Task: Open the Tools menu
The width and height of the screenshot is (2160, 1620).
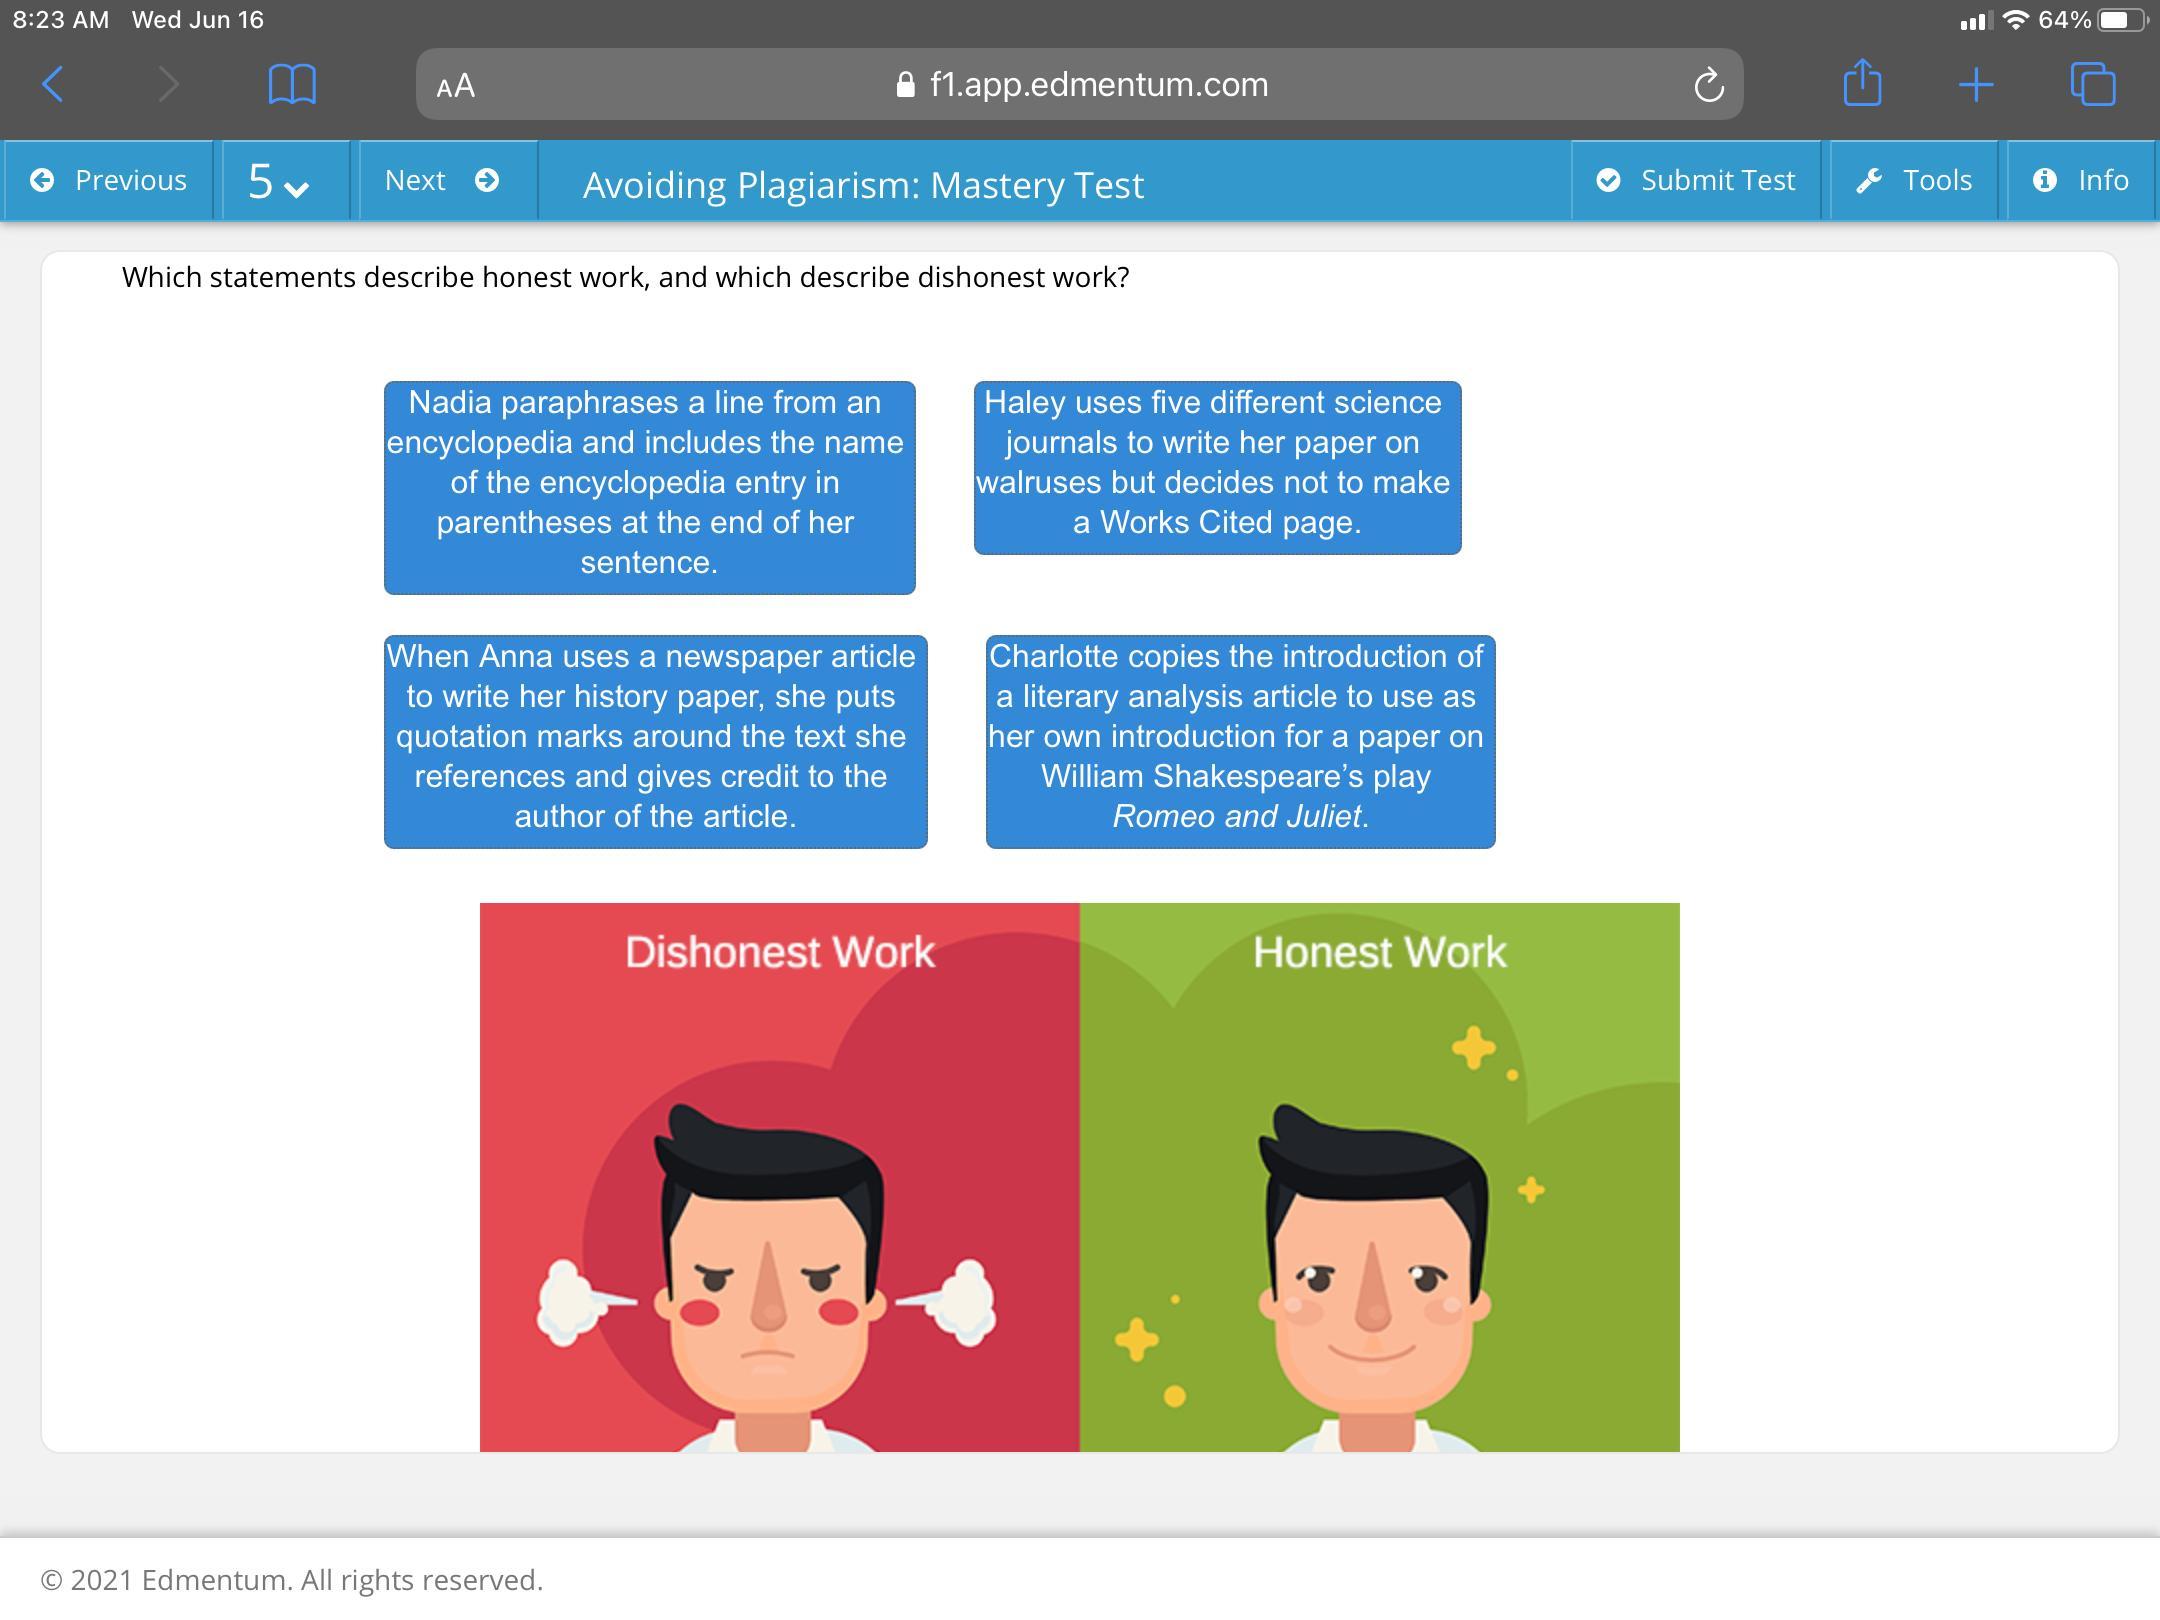Action: pos(1914,180)
